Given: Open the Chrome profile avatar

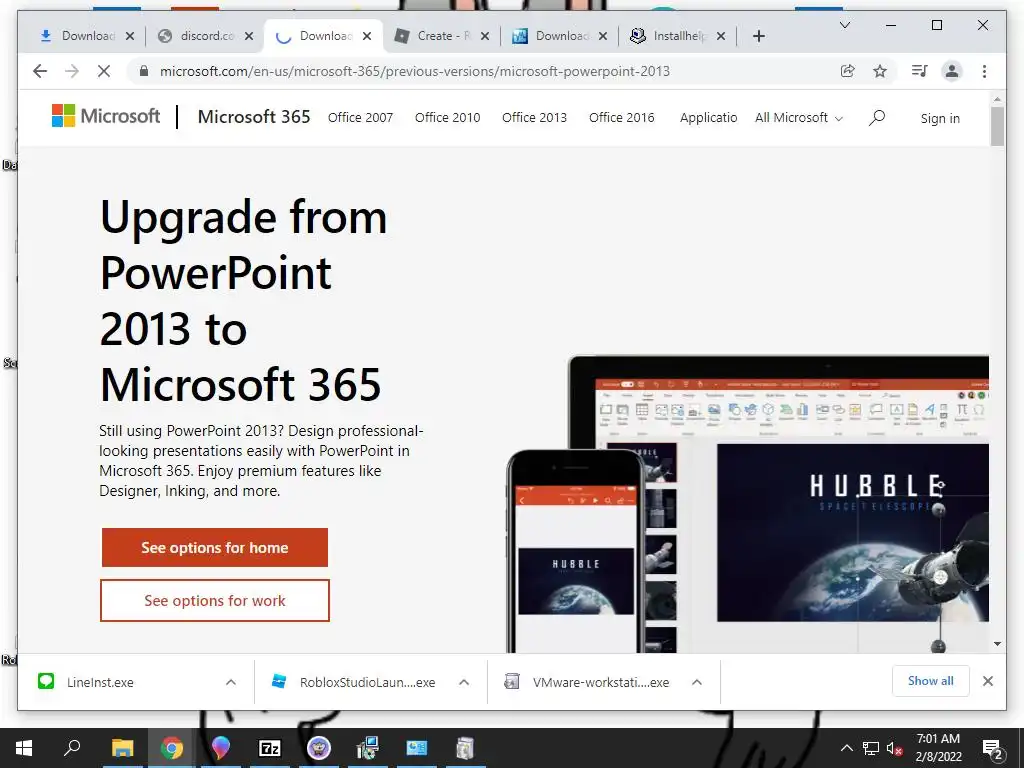Looking at the screenshot, I should click(x=952, y=71).
